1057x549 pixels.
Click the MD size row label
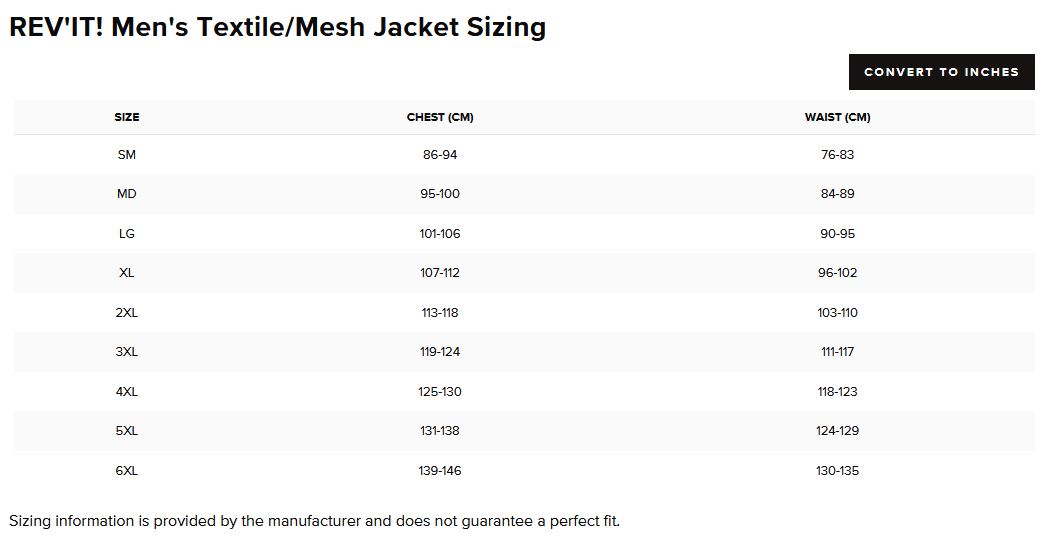[x=127, y=194]
